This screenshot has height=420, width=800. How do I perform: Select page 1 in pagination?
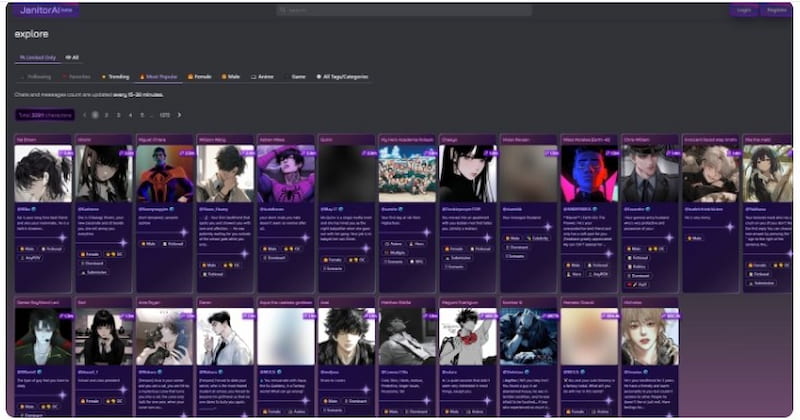pos(95,115)
